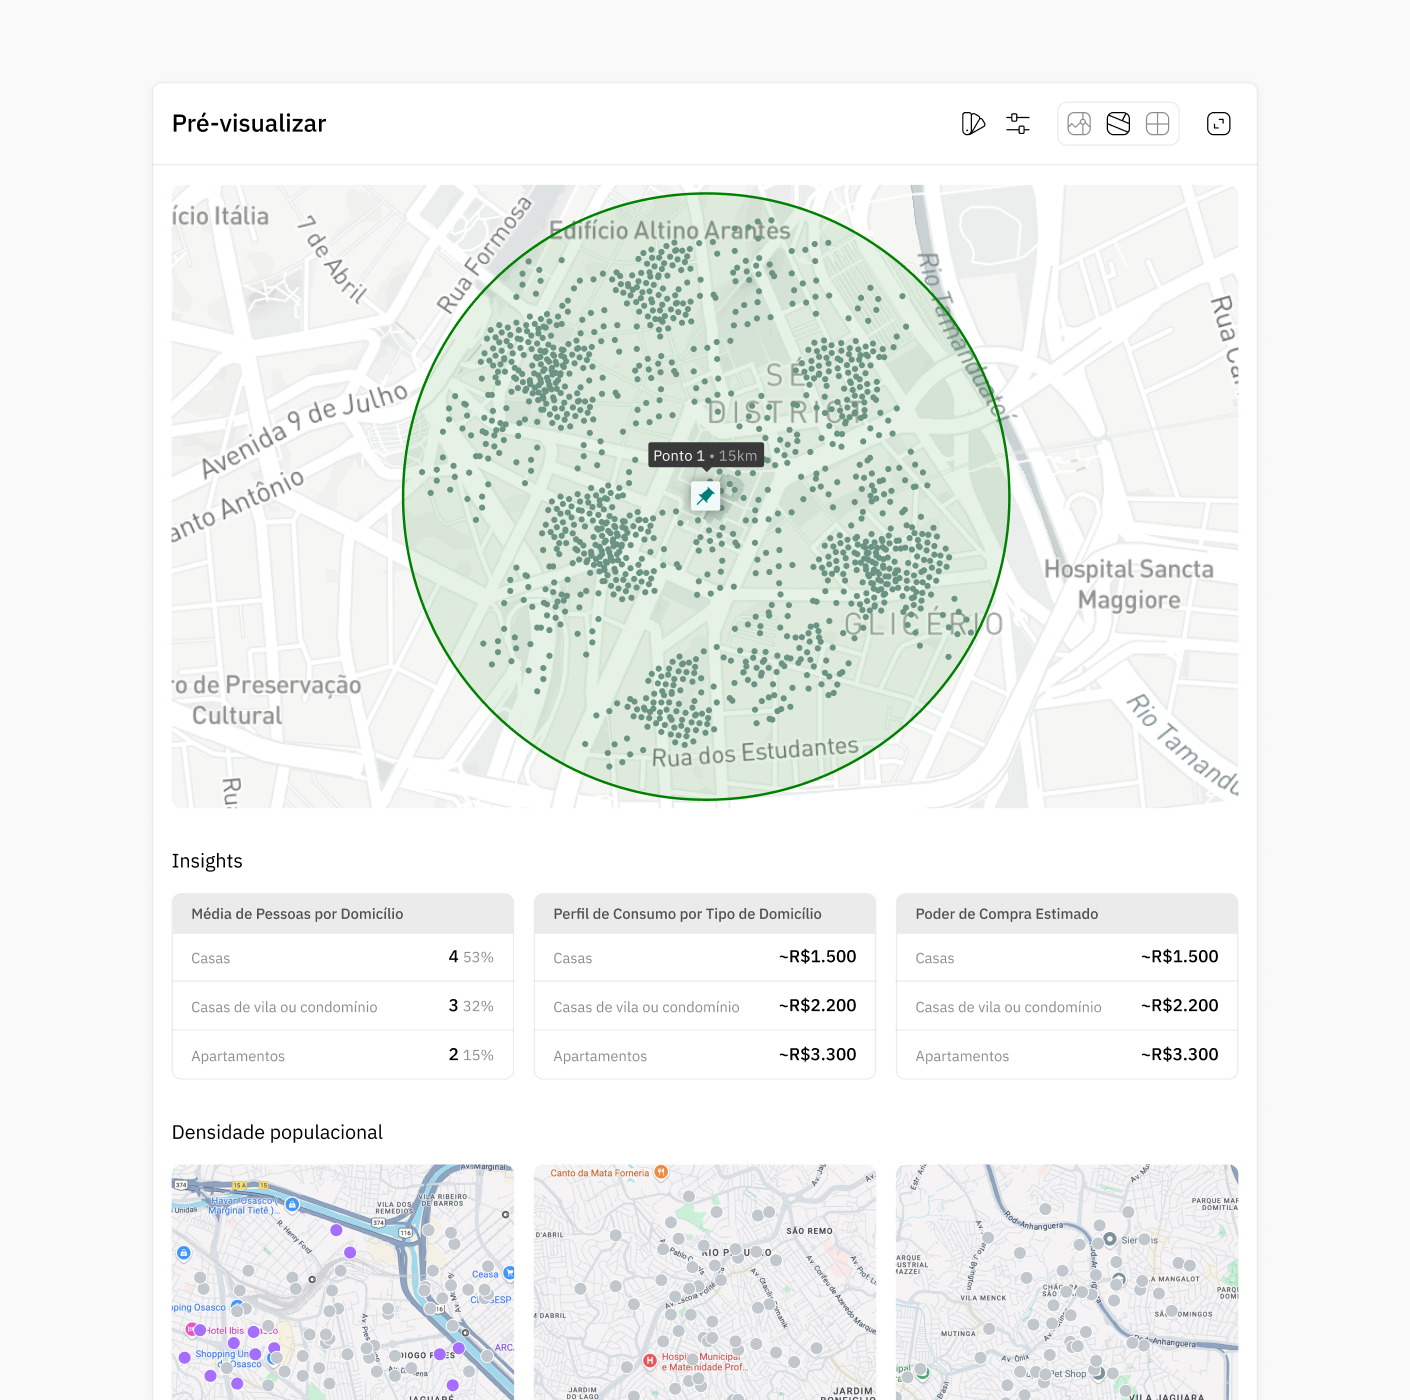Select the "Poder de Compra Estimado" card header
Screen dimensions: 1410x1400
pos(1067,914)
